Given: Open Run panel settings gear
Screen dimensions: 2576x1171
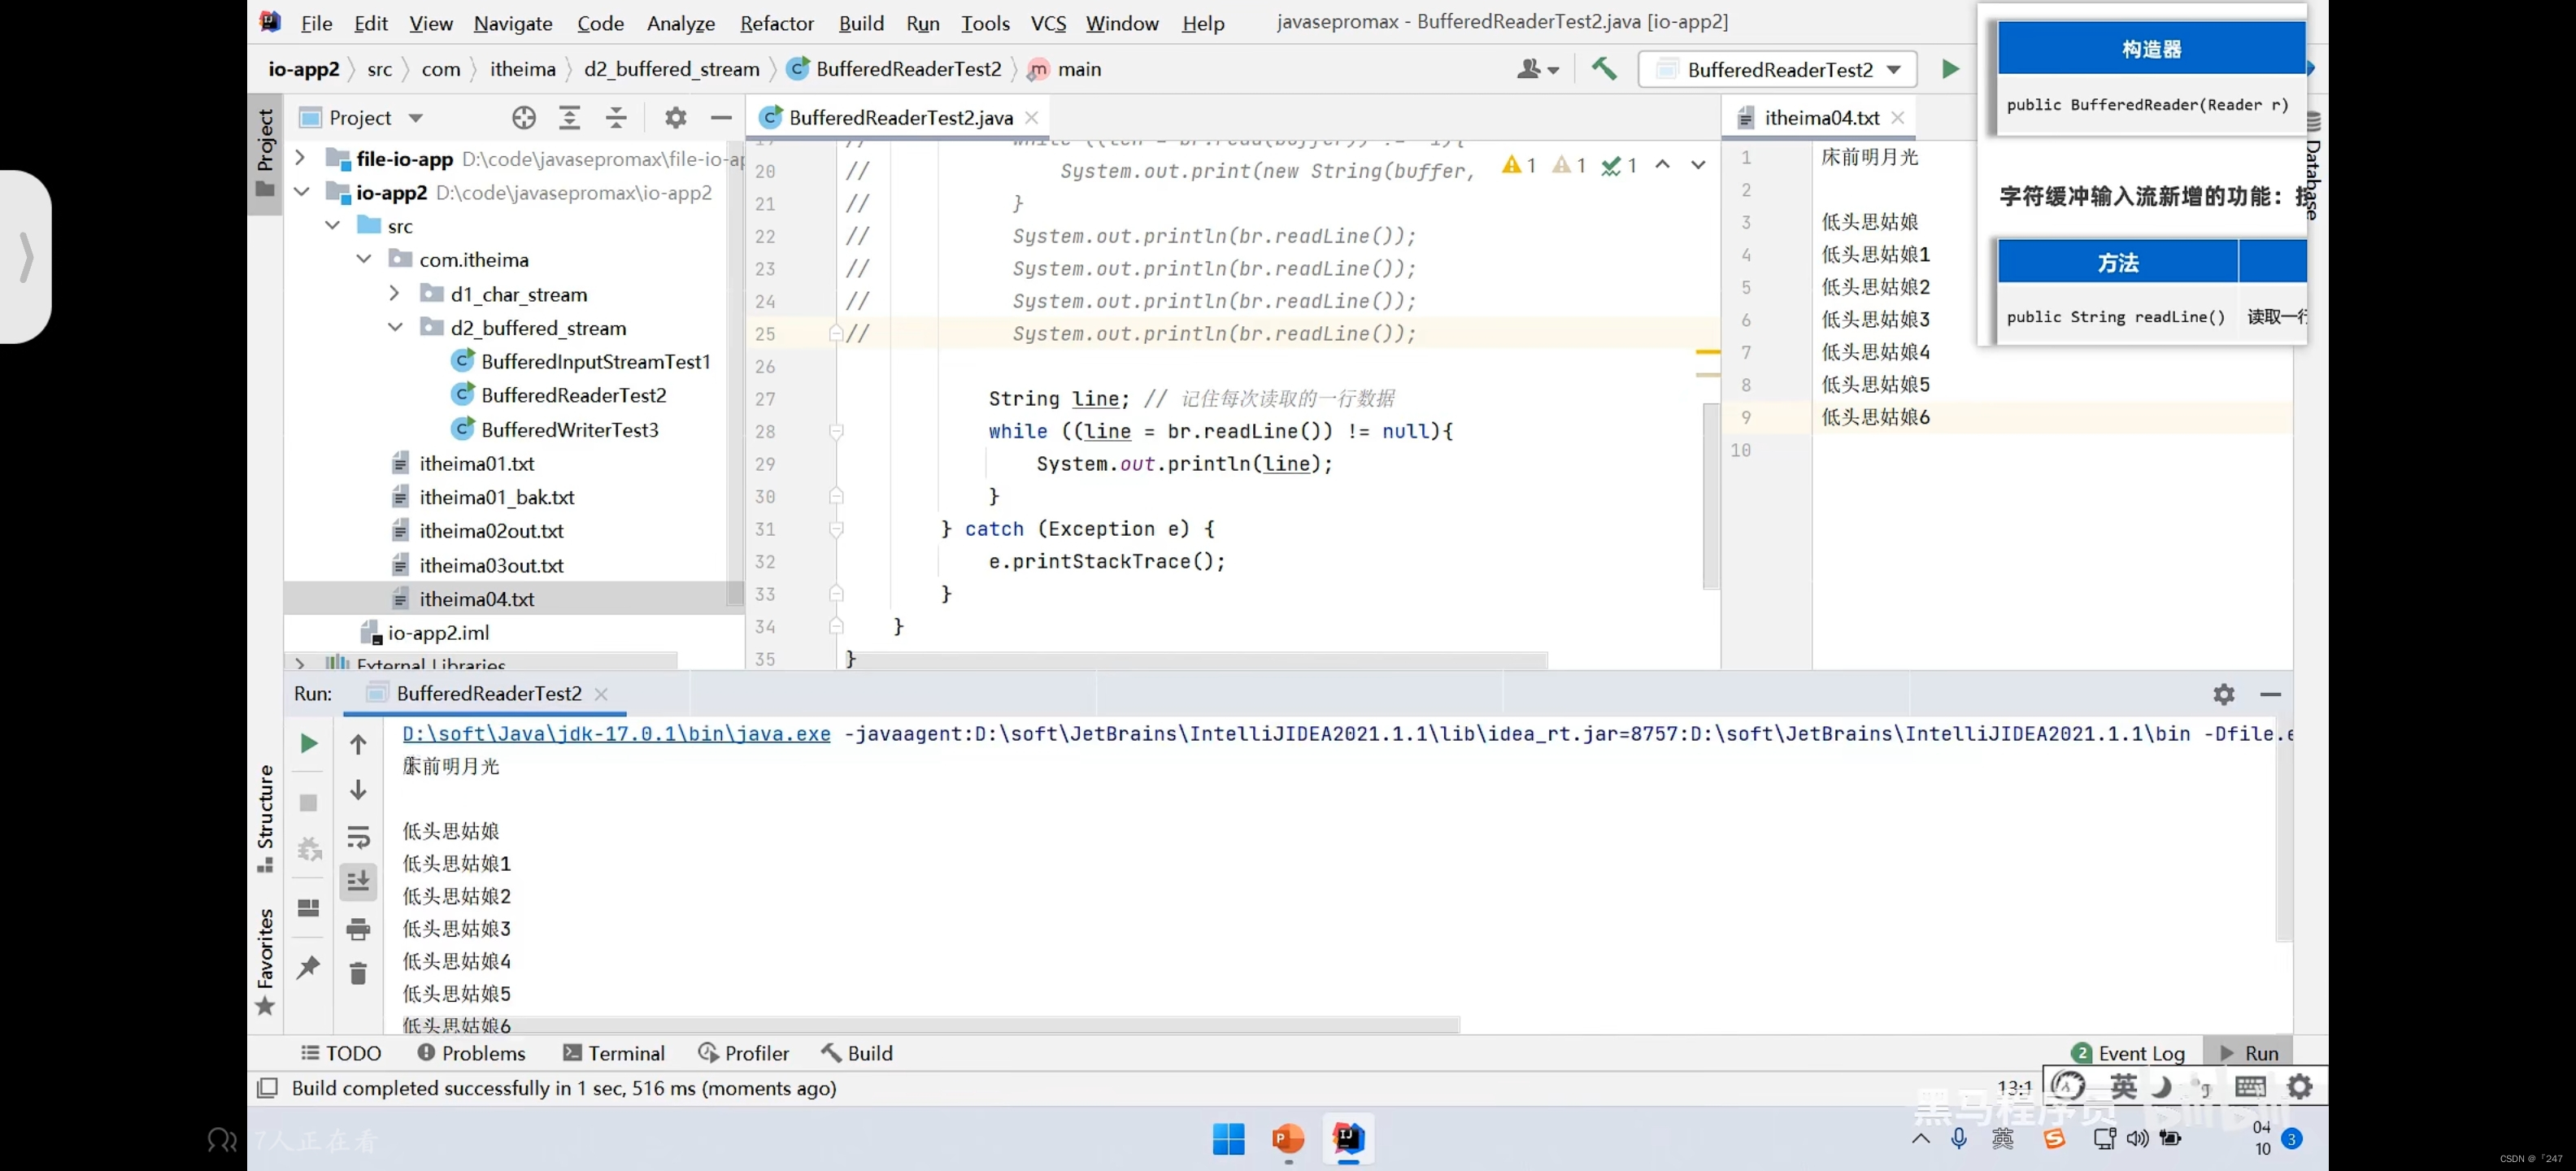Looking at the screenshot, I should coord(2223,694).
